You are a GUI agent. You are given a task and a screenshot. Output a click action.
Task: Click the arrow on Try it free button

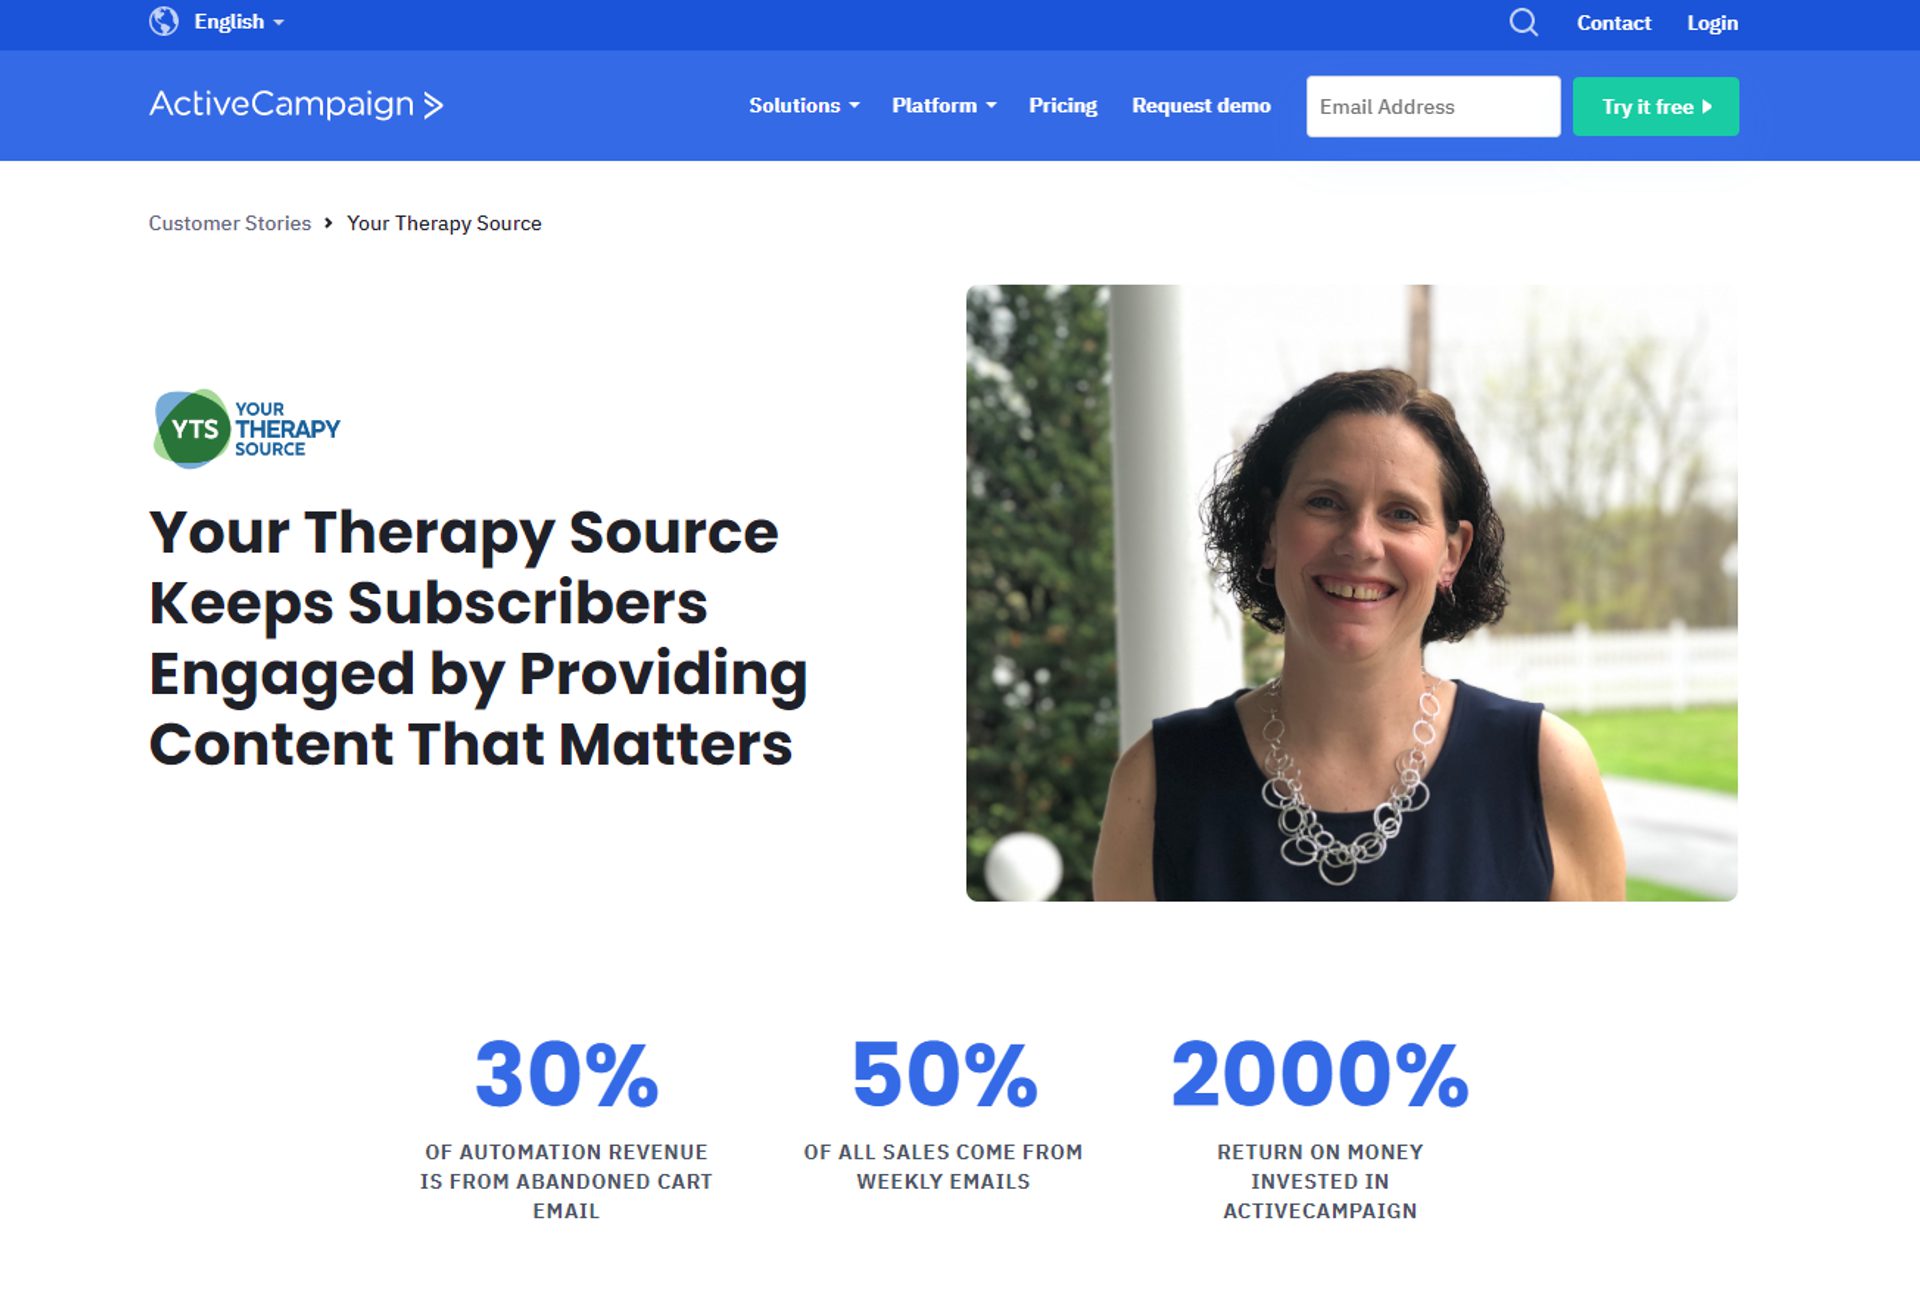coord(1707,106)
